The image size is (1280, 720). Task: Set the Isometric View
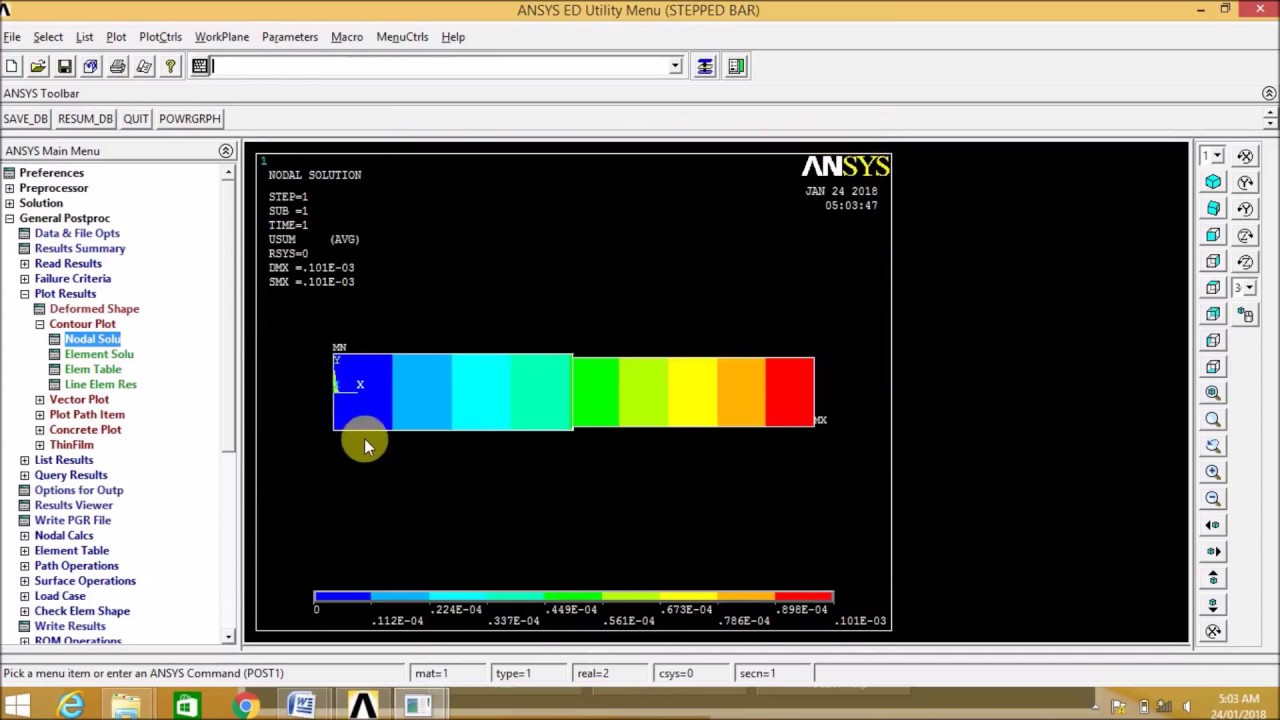(x=1213, y=182)
